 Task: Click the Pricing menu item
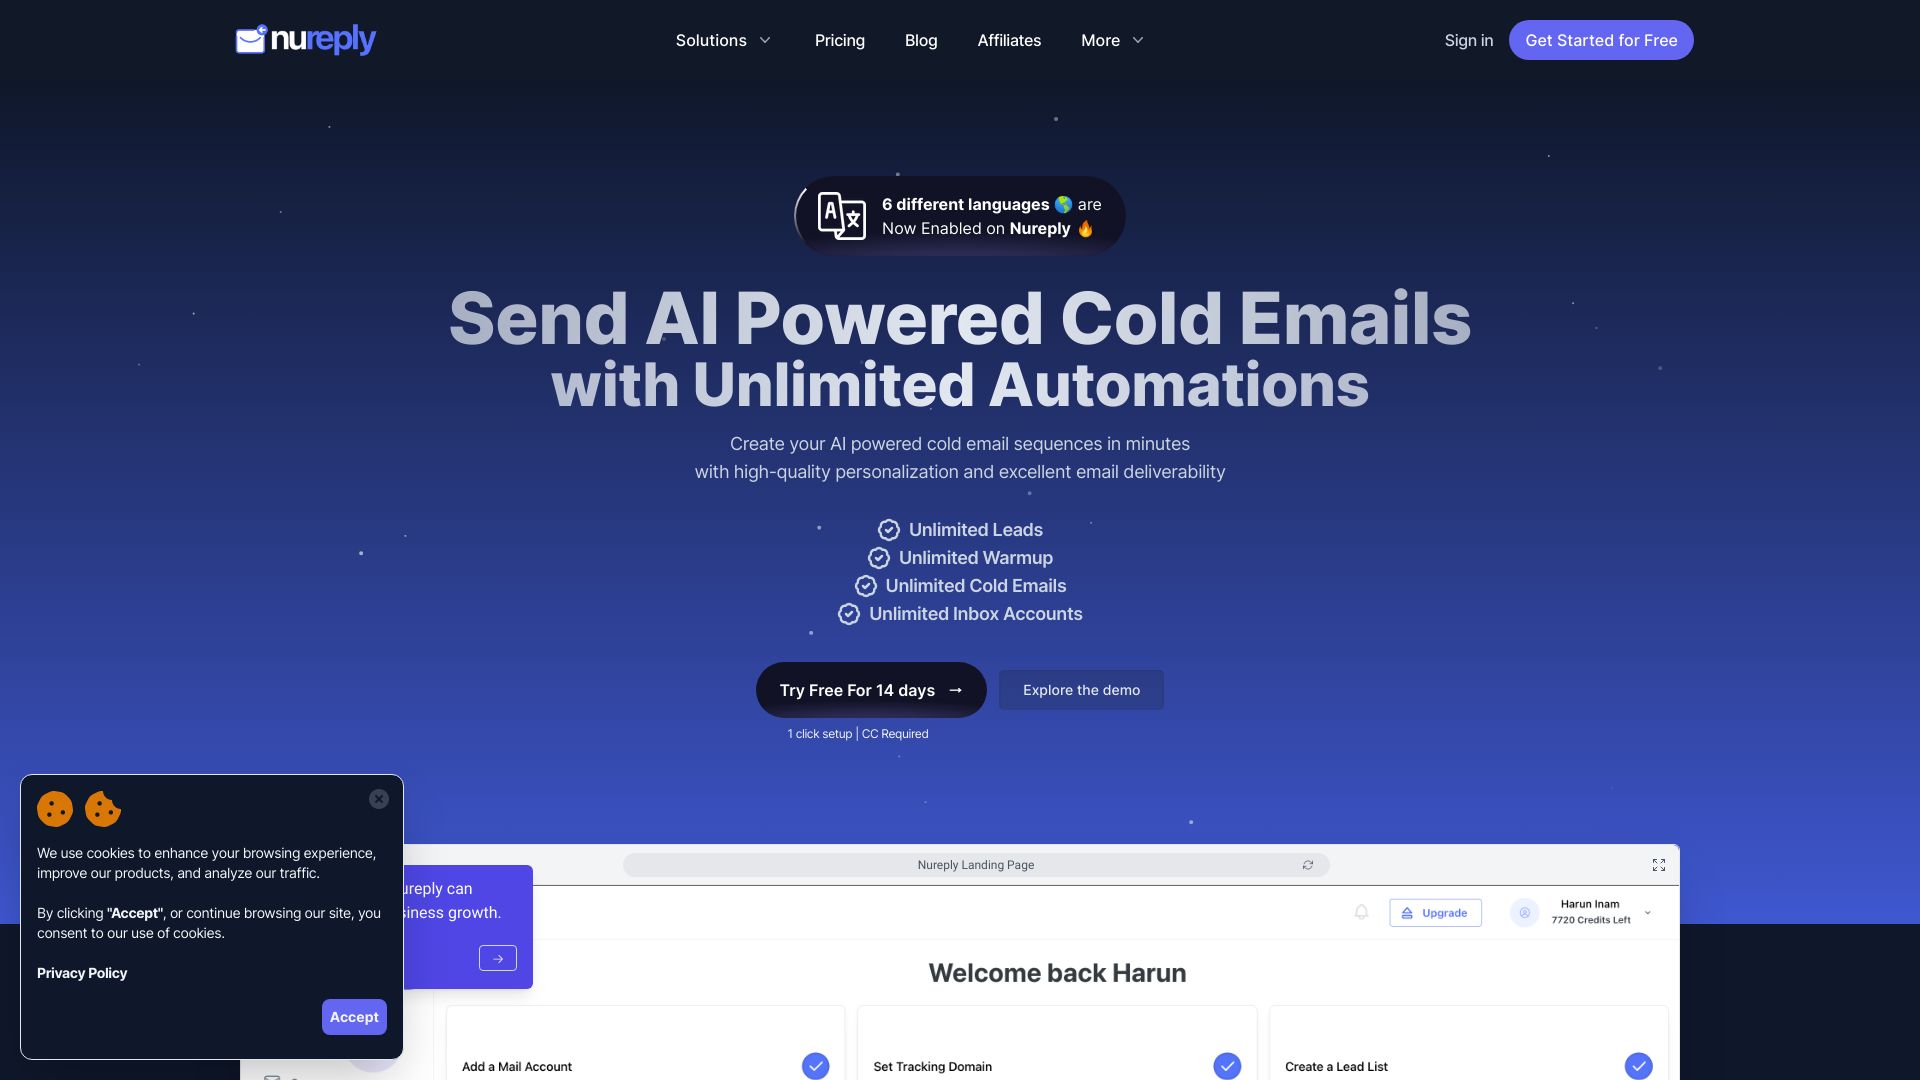click(x=839, y=40)
